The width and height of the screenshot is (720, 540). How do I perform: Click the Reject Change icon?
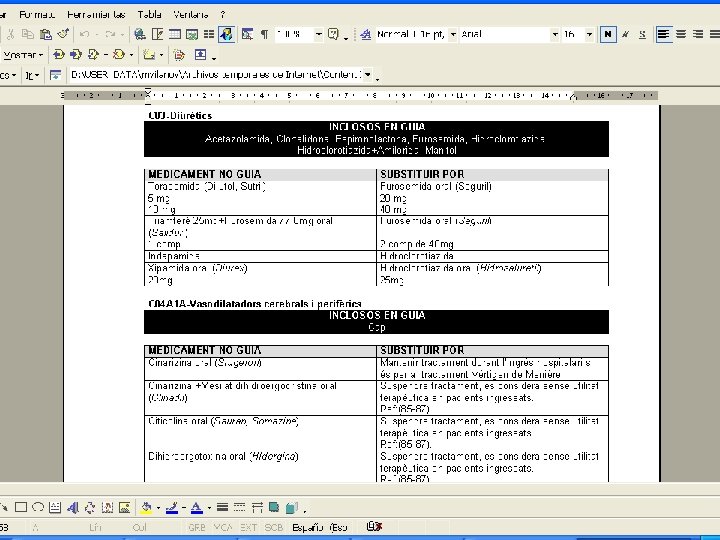[x=118, y=55]
